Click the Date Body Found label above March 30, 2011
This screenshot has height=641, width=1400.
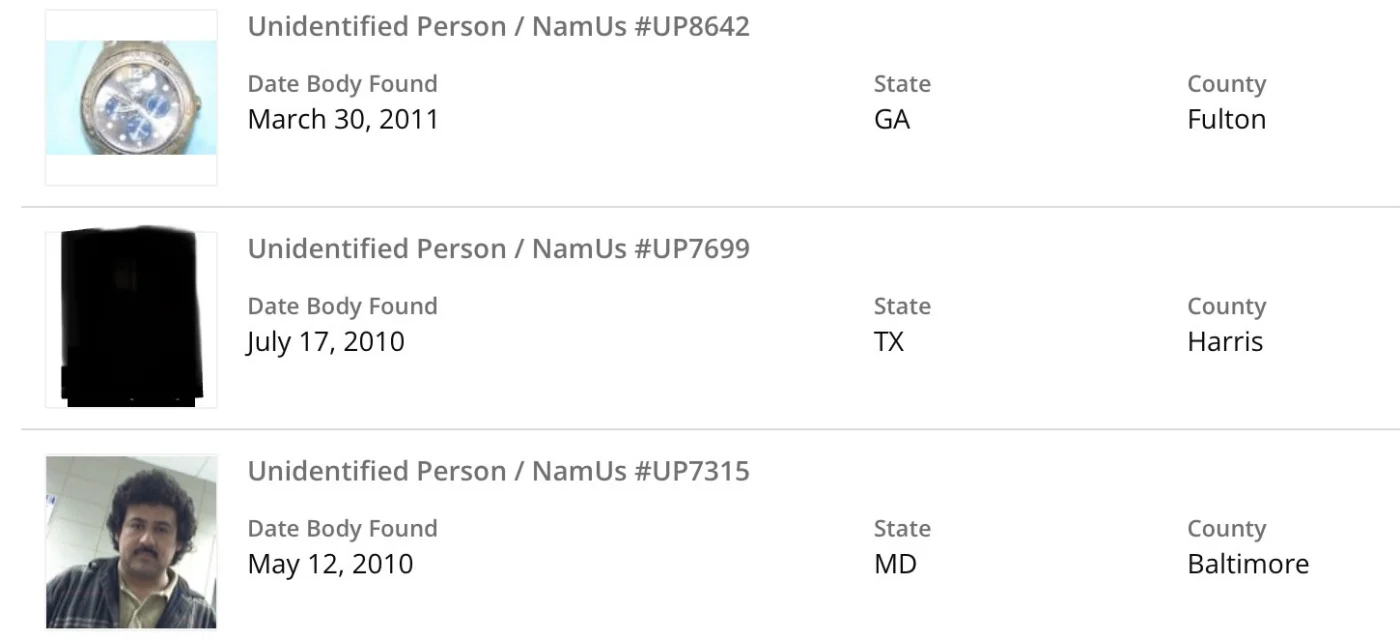coord(342,84)
